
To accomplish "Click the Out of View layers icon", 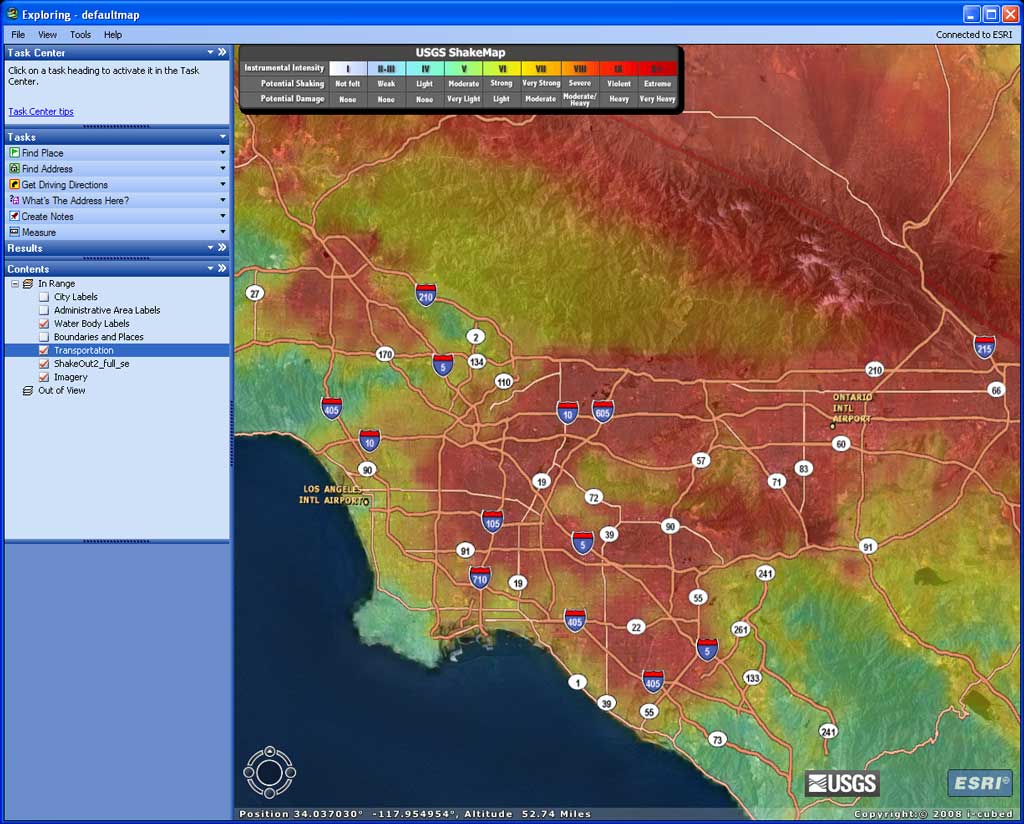I will (27, 390).
